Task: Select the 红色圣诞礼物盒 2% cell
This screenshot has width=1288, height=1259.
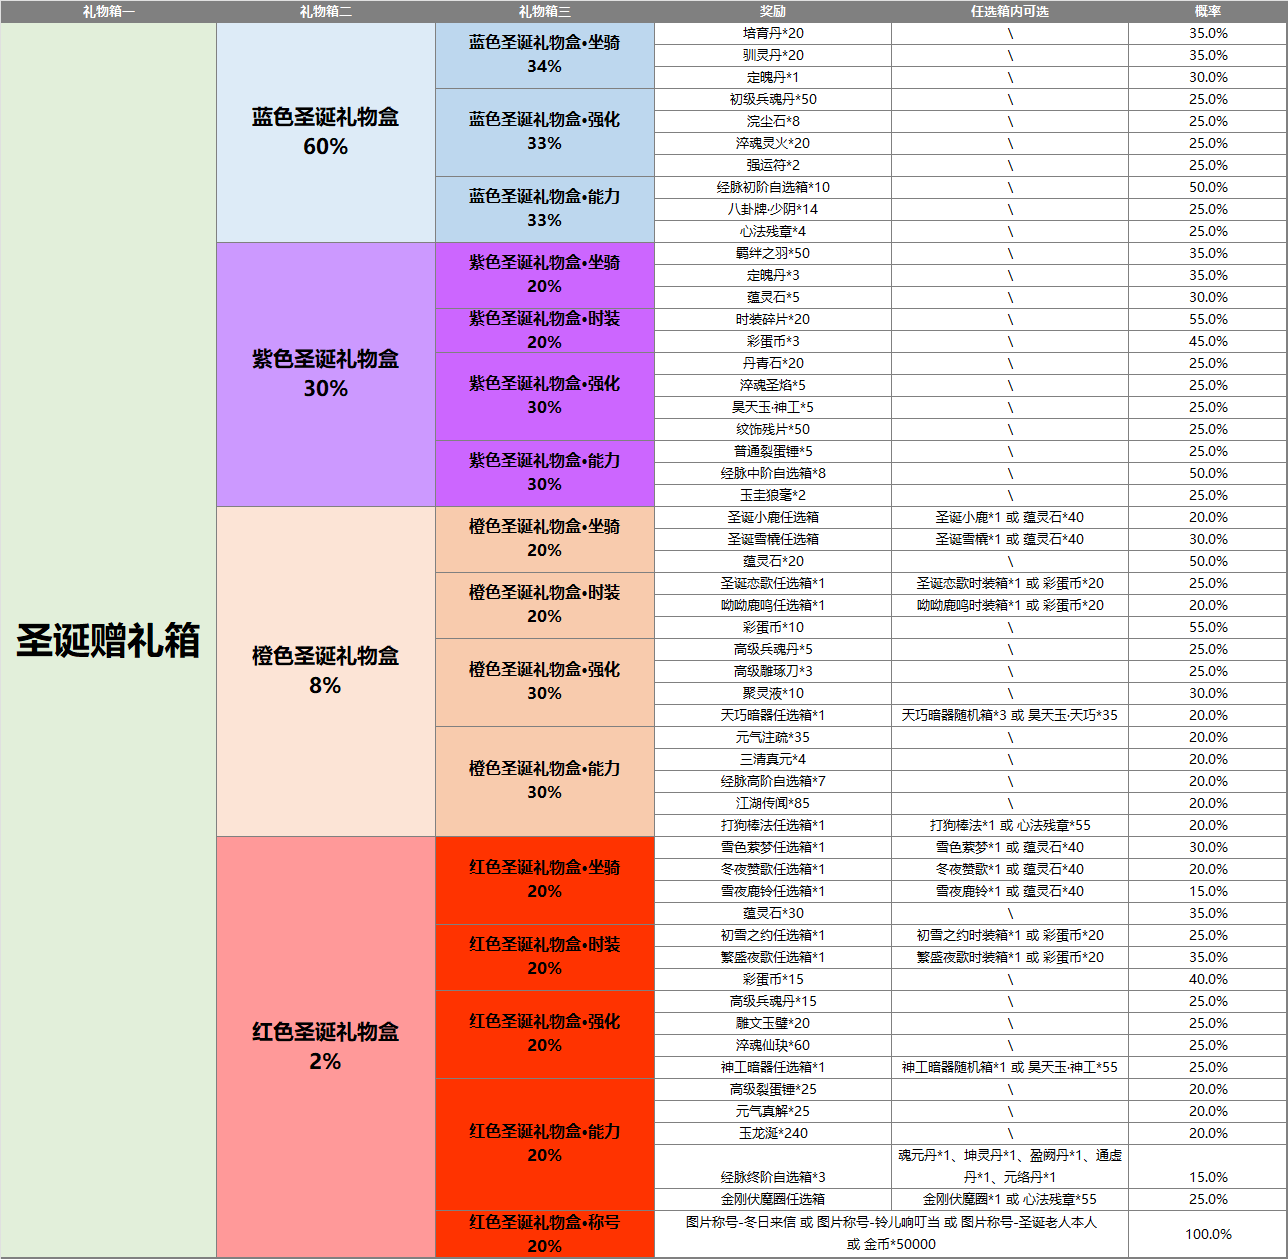Action: 326,1047
